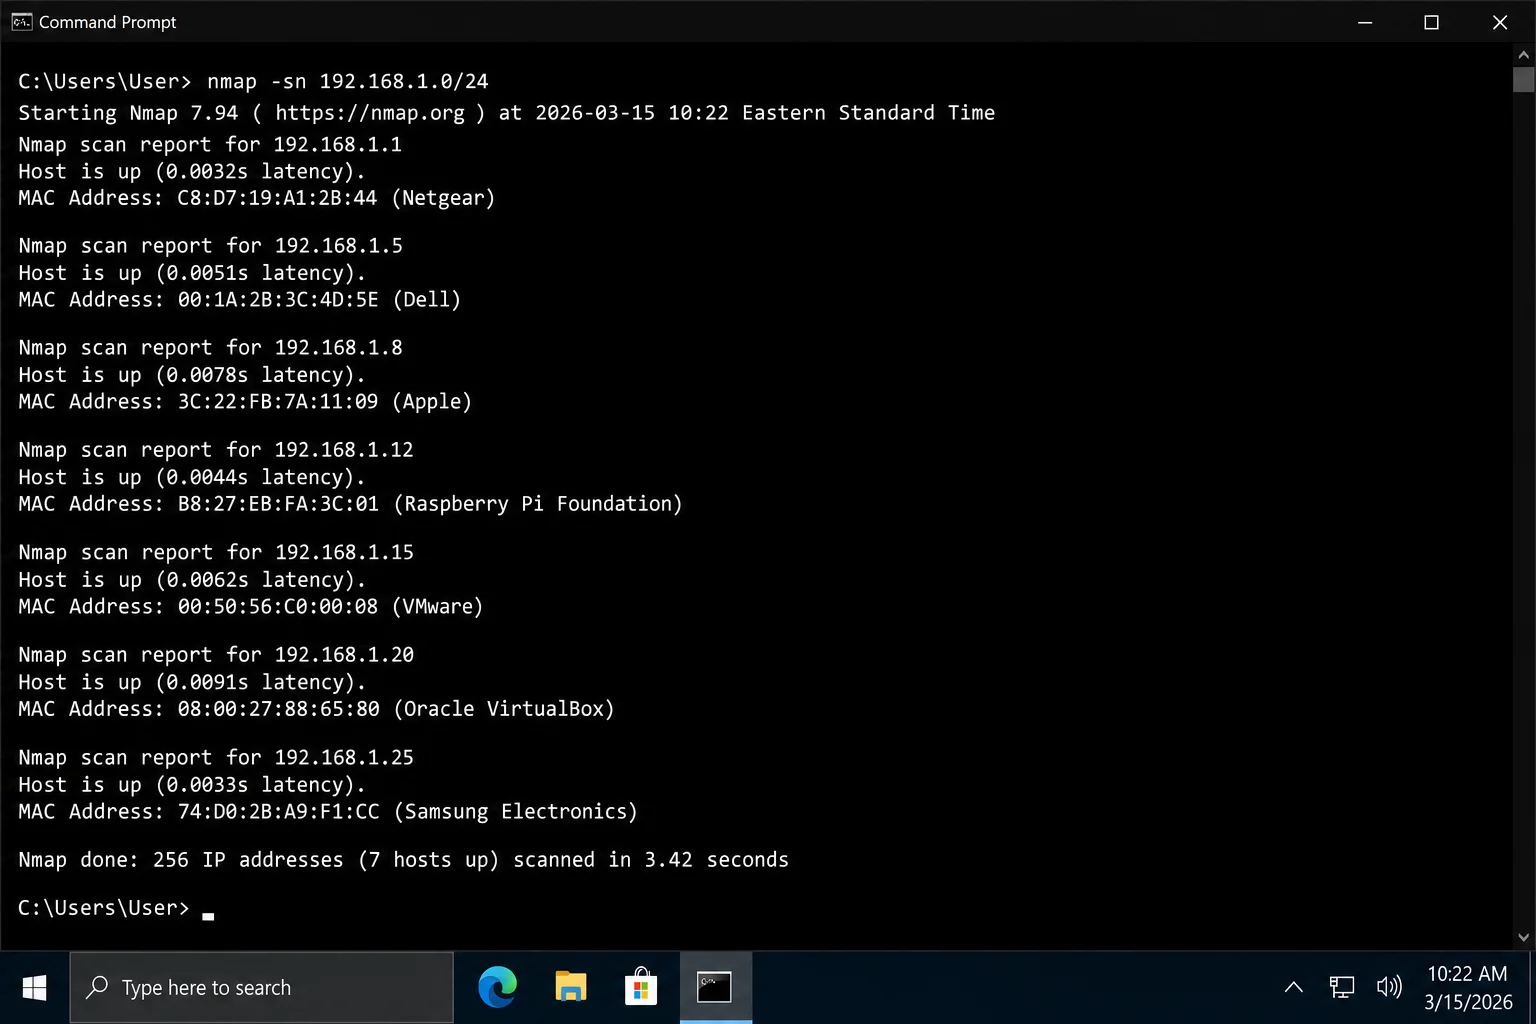Click the Raspberry Pi Foundation MAC address line
The image size is (1536, 1024).
point(350,504)
